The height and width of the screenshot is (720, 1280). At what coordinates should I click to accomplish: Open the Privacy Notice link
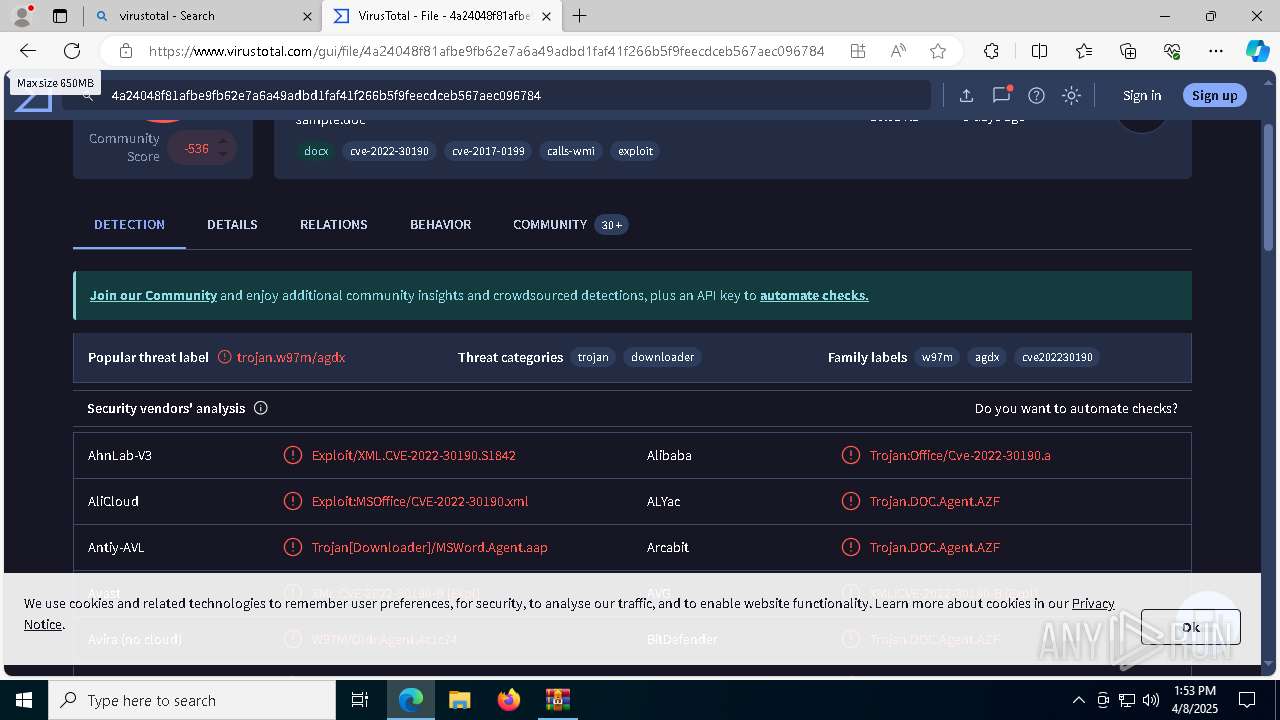click(x=1093, y=603)
